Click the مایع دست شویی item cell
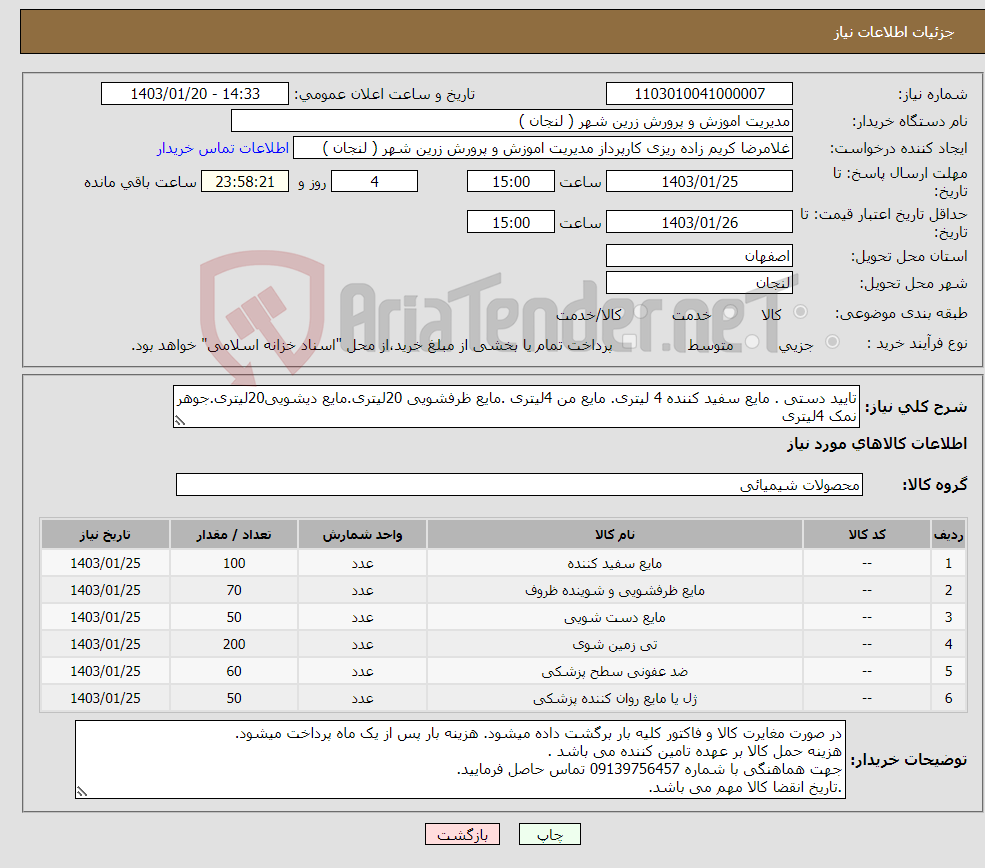 615,617
